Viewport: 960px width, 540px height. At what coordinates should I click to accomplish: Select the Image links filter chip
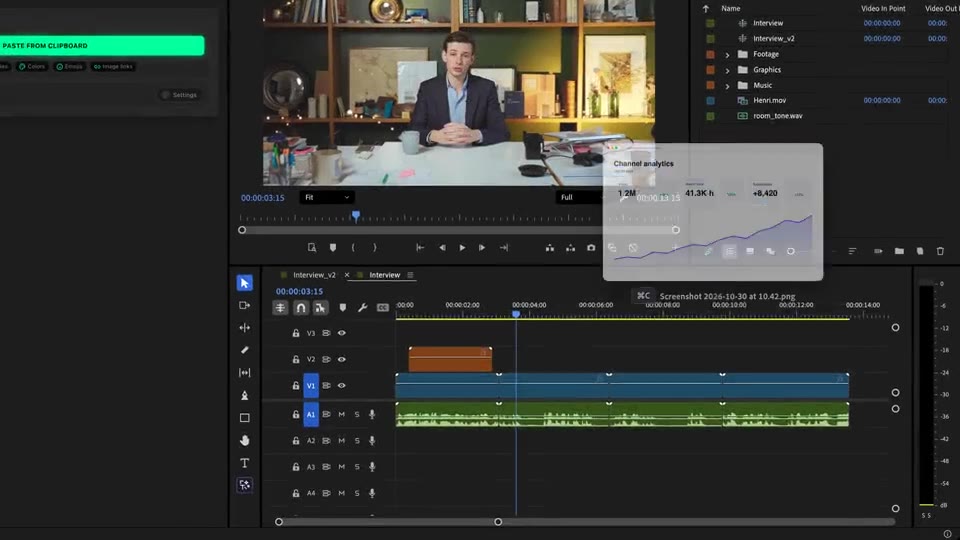[x=113, y=66]
